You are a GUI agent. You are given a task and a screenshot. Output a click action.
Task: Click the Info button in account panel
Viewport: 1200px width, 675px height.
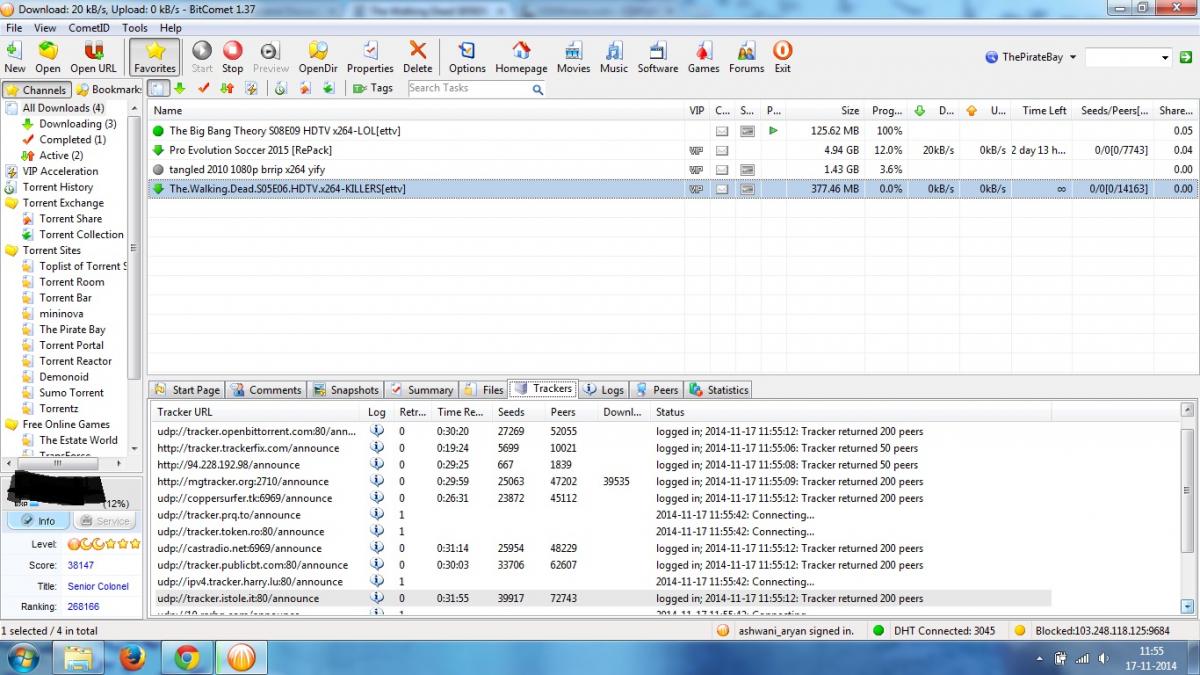[38, 521]
